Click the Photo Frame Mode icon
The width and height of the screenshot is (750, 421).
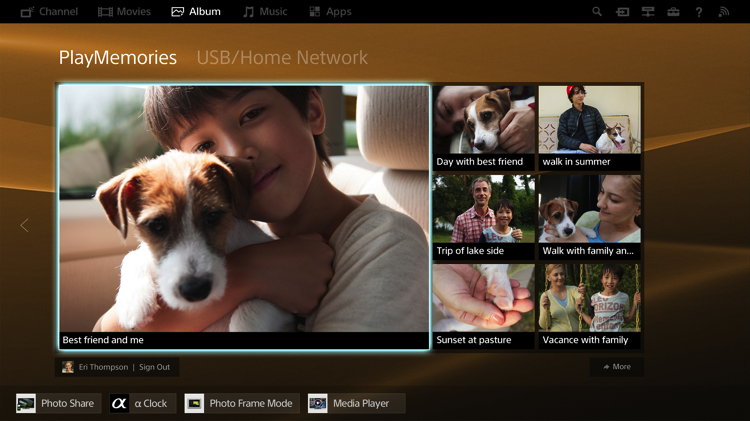(194, 403)
